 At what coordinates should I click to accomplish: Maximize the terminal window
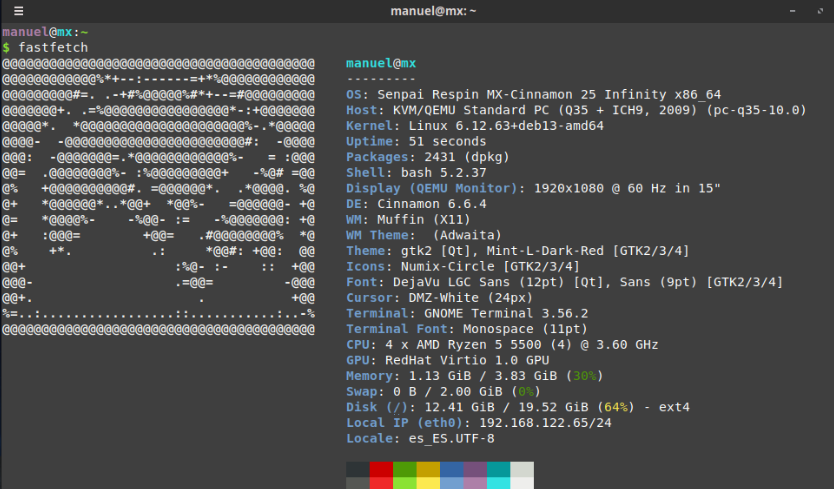(820, 11)
